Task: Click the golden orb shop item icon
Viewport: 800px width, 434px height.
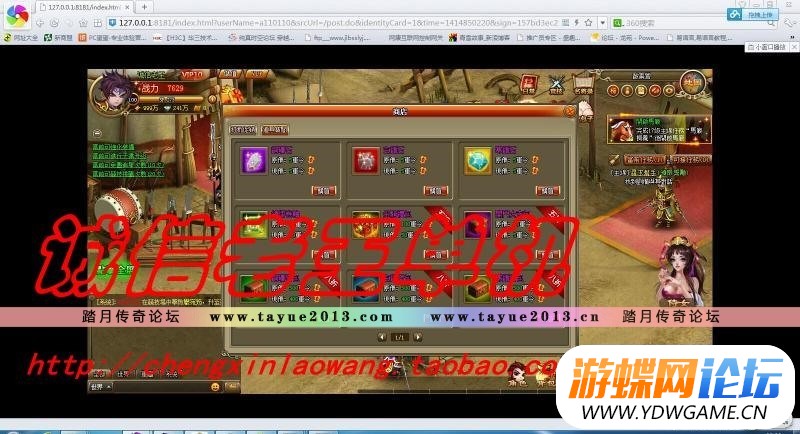Action: [x=366, y=225]
